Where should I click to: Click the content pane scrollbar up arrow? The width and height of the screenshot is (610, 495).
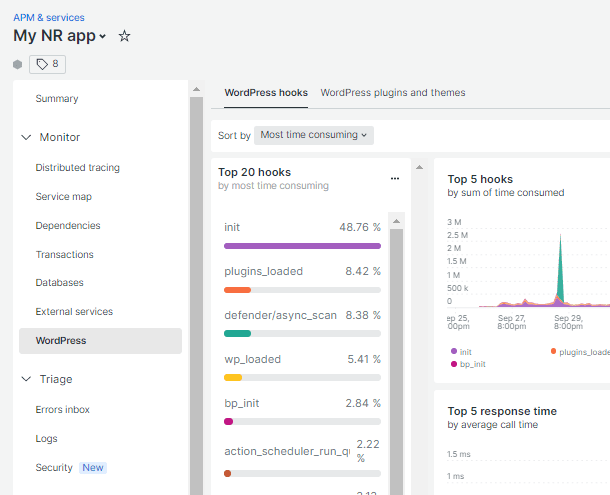tap(419, 167)
